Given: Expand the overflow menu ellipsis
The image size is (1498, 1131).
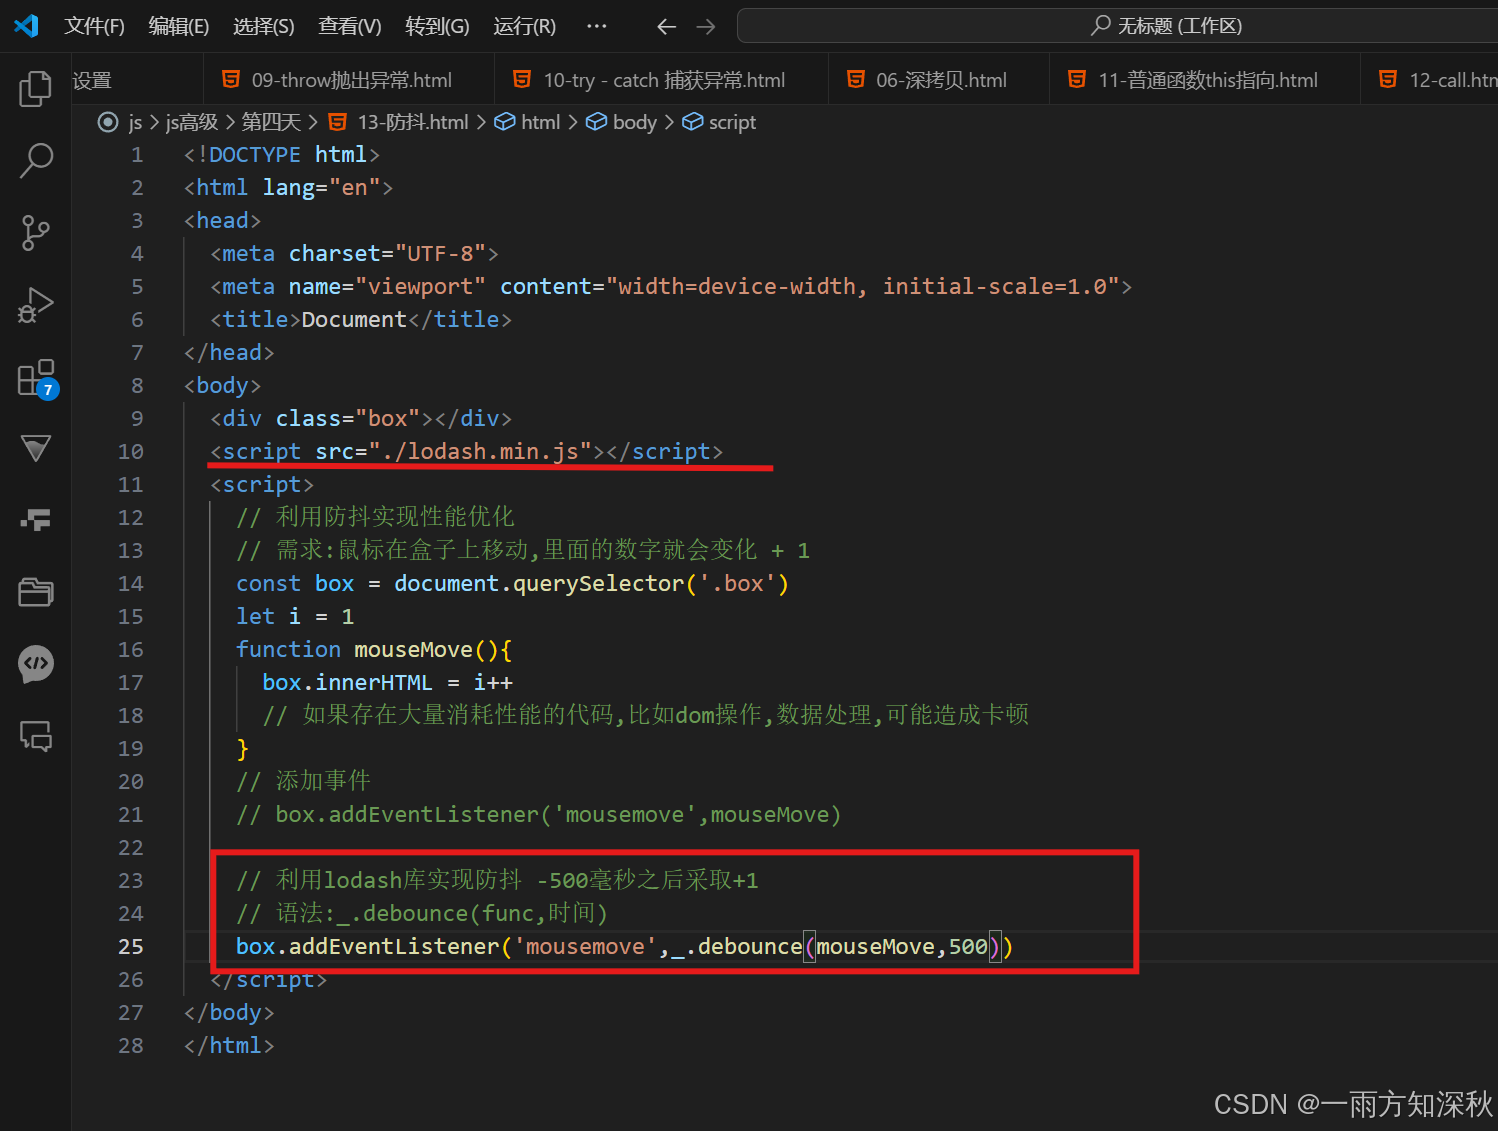Looking at the screenshot, I should point(597,26).
